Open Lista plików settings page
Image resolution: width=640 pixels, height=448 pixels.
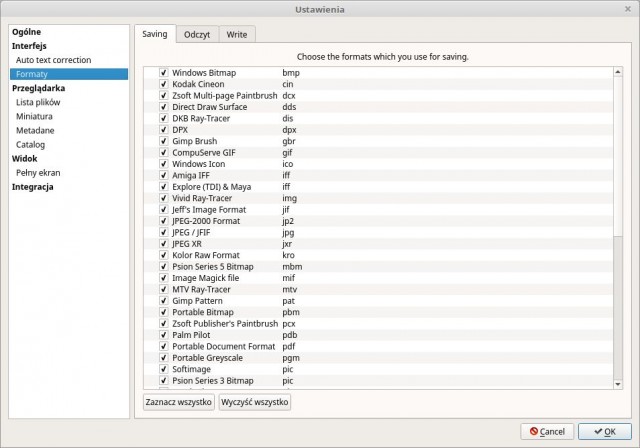click(x=38, y=102)
